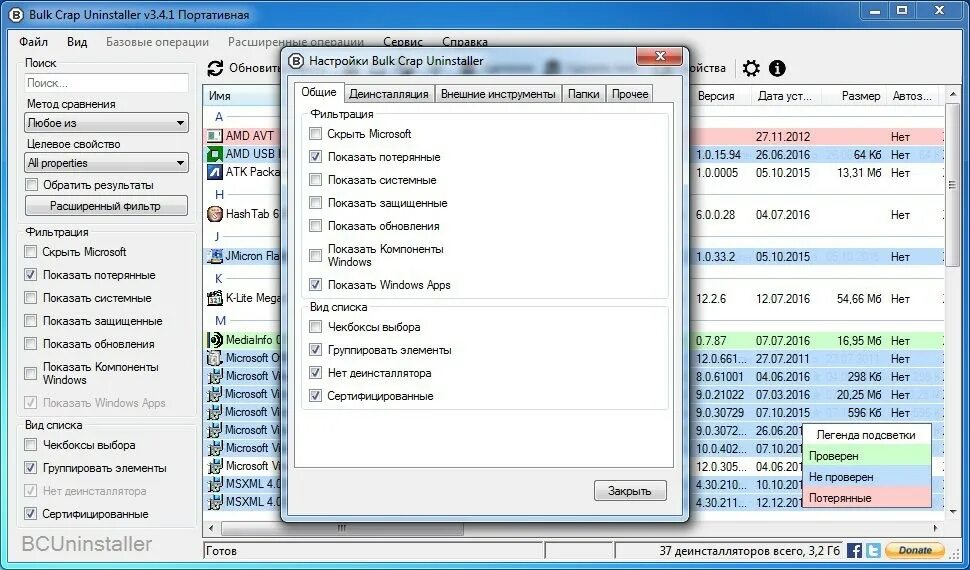This screenshot has width=970, height=570.
Task: Uncheck 'Сертифицированные' in the settings dialog
Action: 315,396
